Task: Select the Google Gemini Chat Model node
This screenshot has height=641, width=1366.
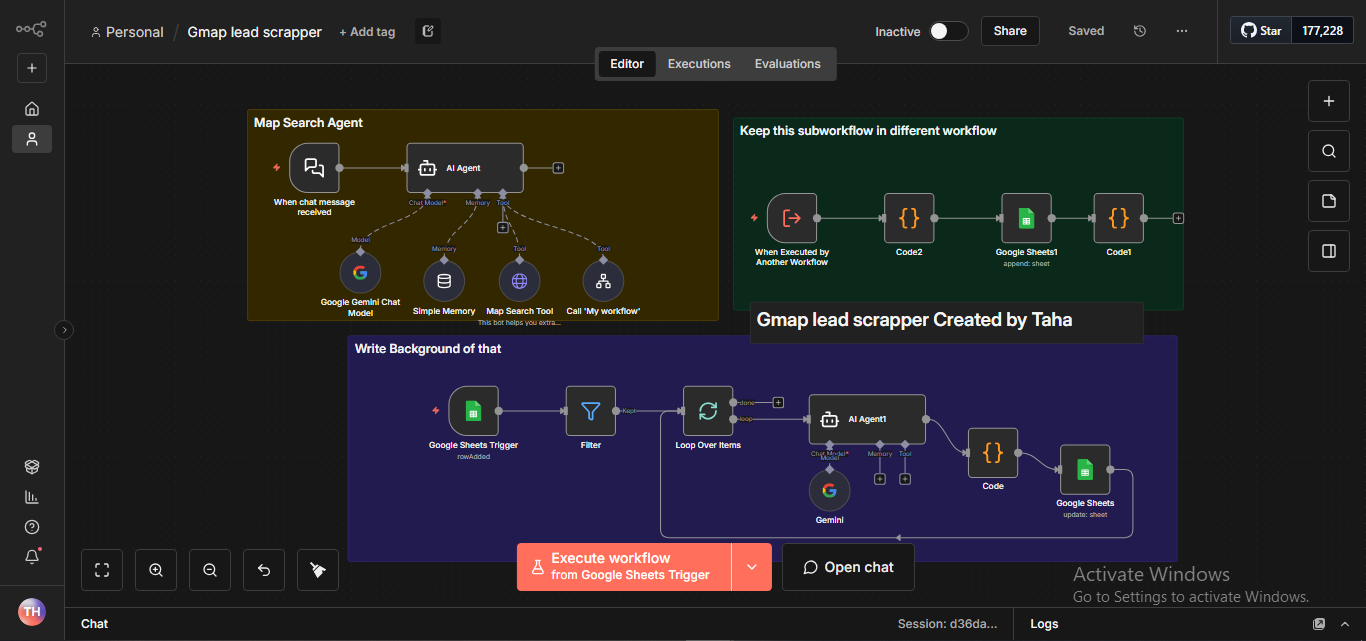Action: coord(360,272)
